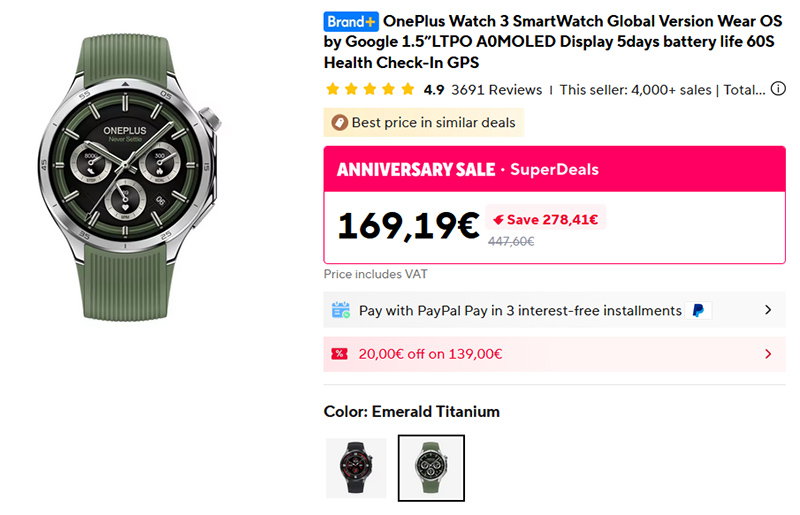Click the 4.9 rating score
The height and width of the screenshot is (515, 800).
tap(434, 89)
